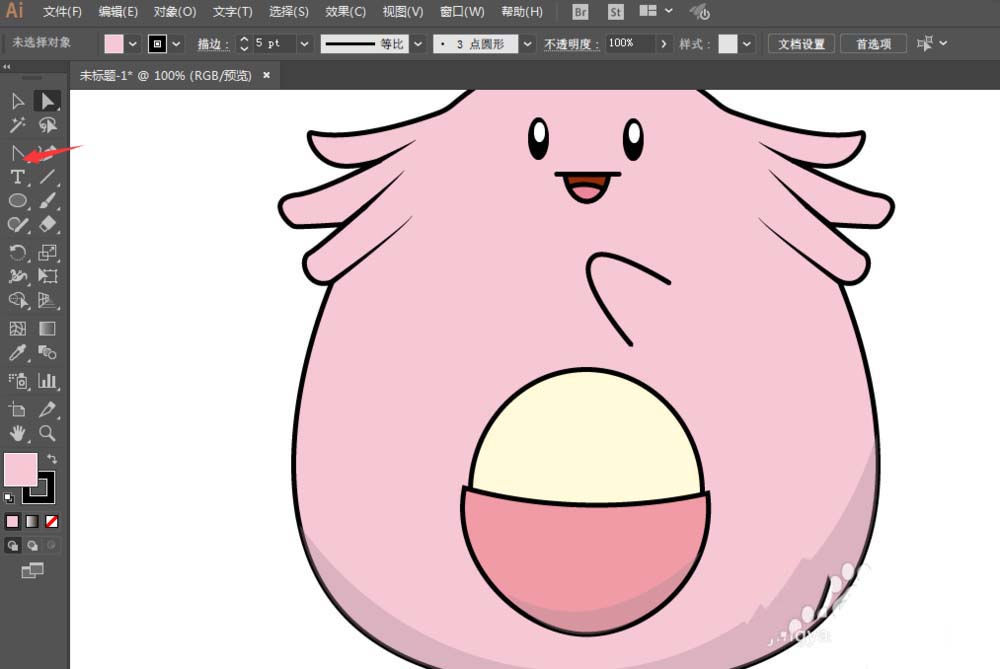Viewport: 1000px width, 669px height.
Task: Enable Draw Behind mode
Action: click(32, 545)
